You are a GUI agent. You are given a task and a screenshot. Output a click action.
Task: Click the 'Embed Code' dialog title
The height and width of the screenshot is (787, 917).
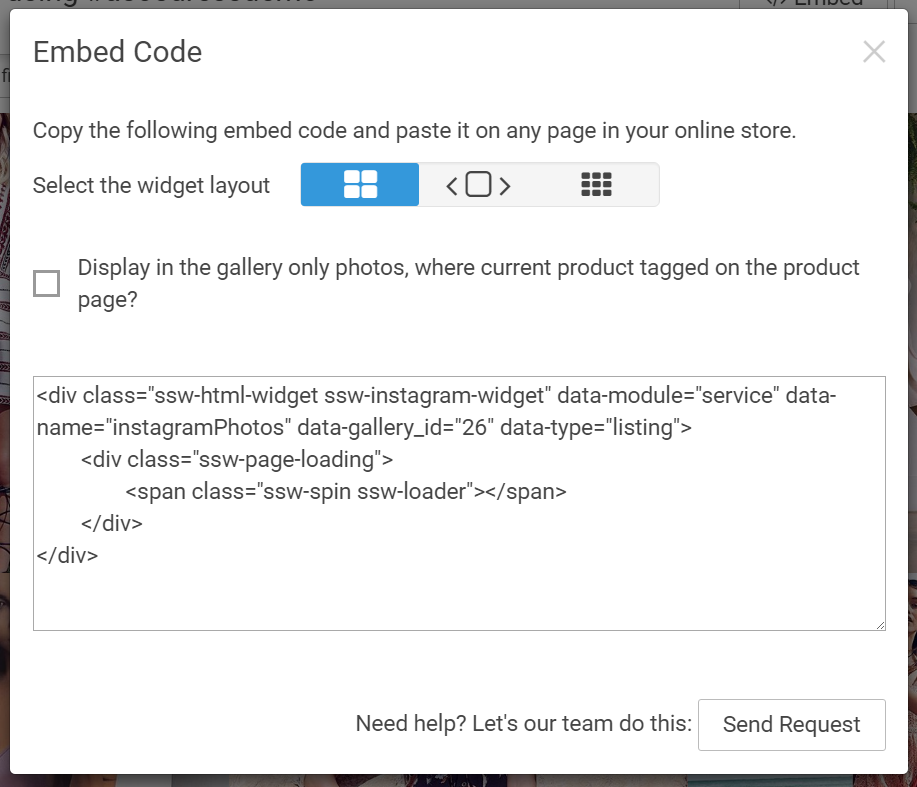(x=118, y=52)
